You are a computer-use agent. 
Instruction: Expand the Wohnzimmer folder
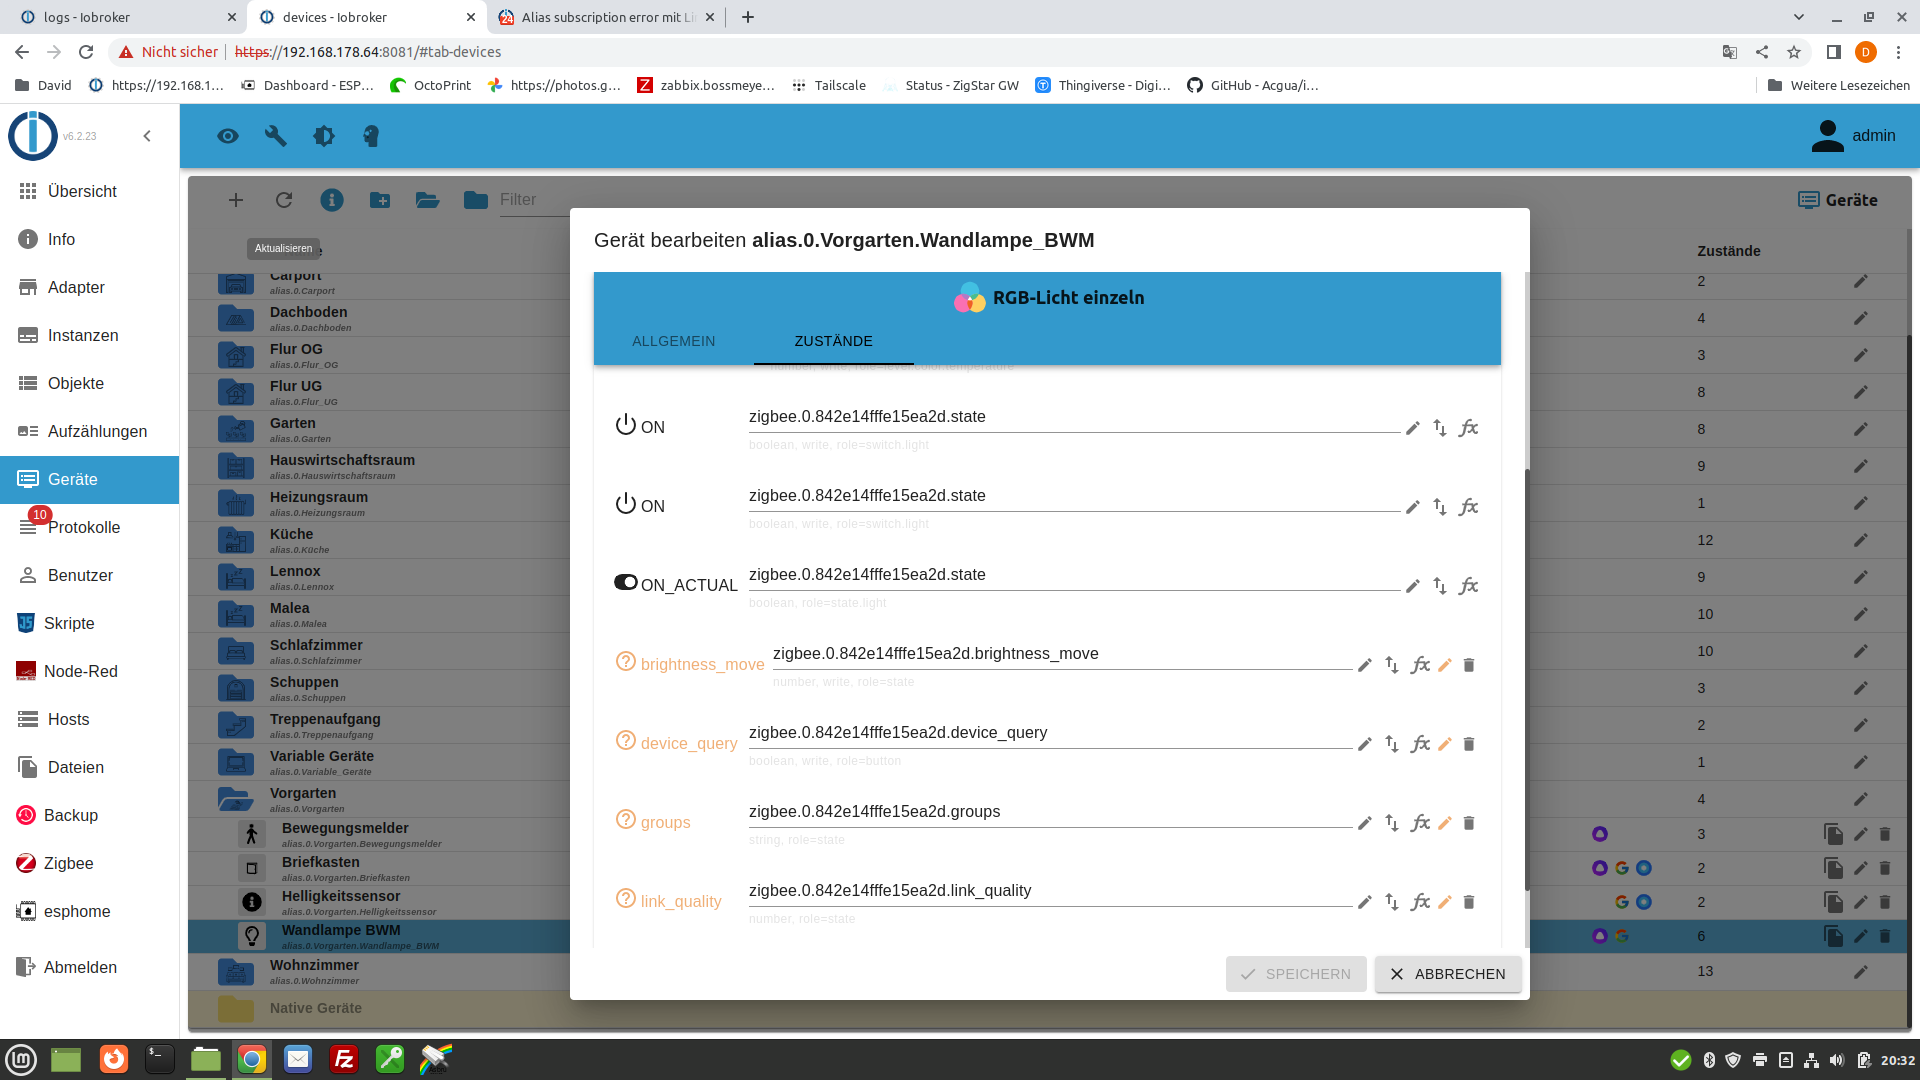click(236, 971)
